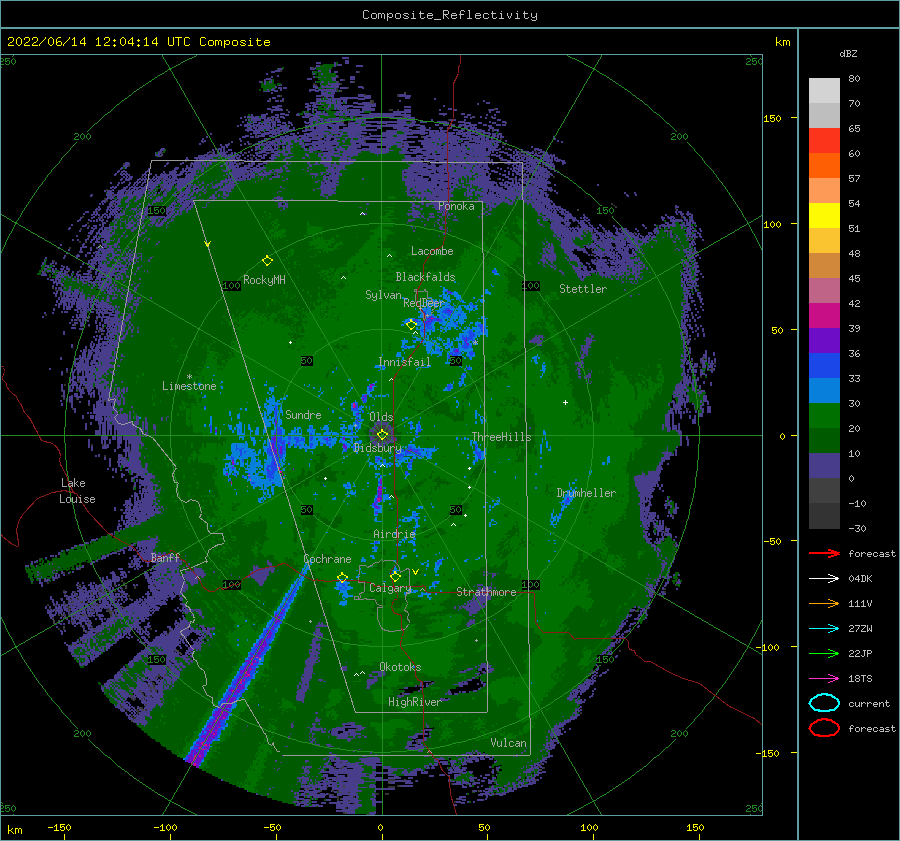Click the yellow diamond marker above RockyMH
The image size is (900, 841).
(267, 261)
